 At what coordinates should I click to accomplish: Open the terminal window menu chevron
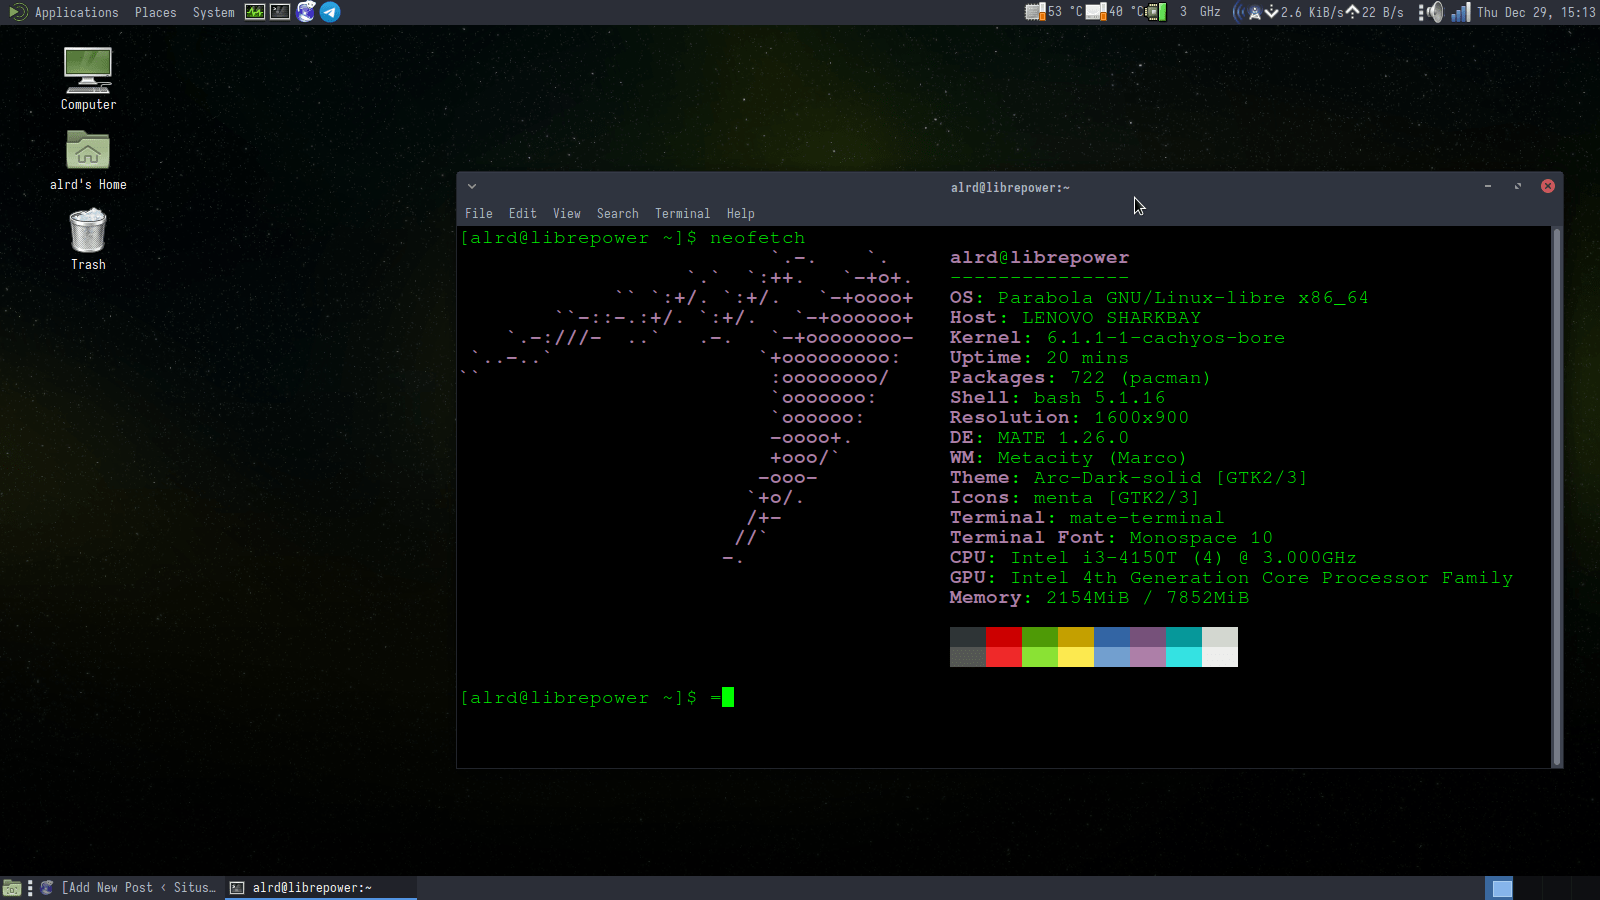coord(472,187)
